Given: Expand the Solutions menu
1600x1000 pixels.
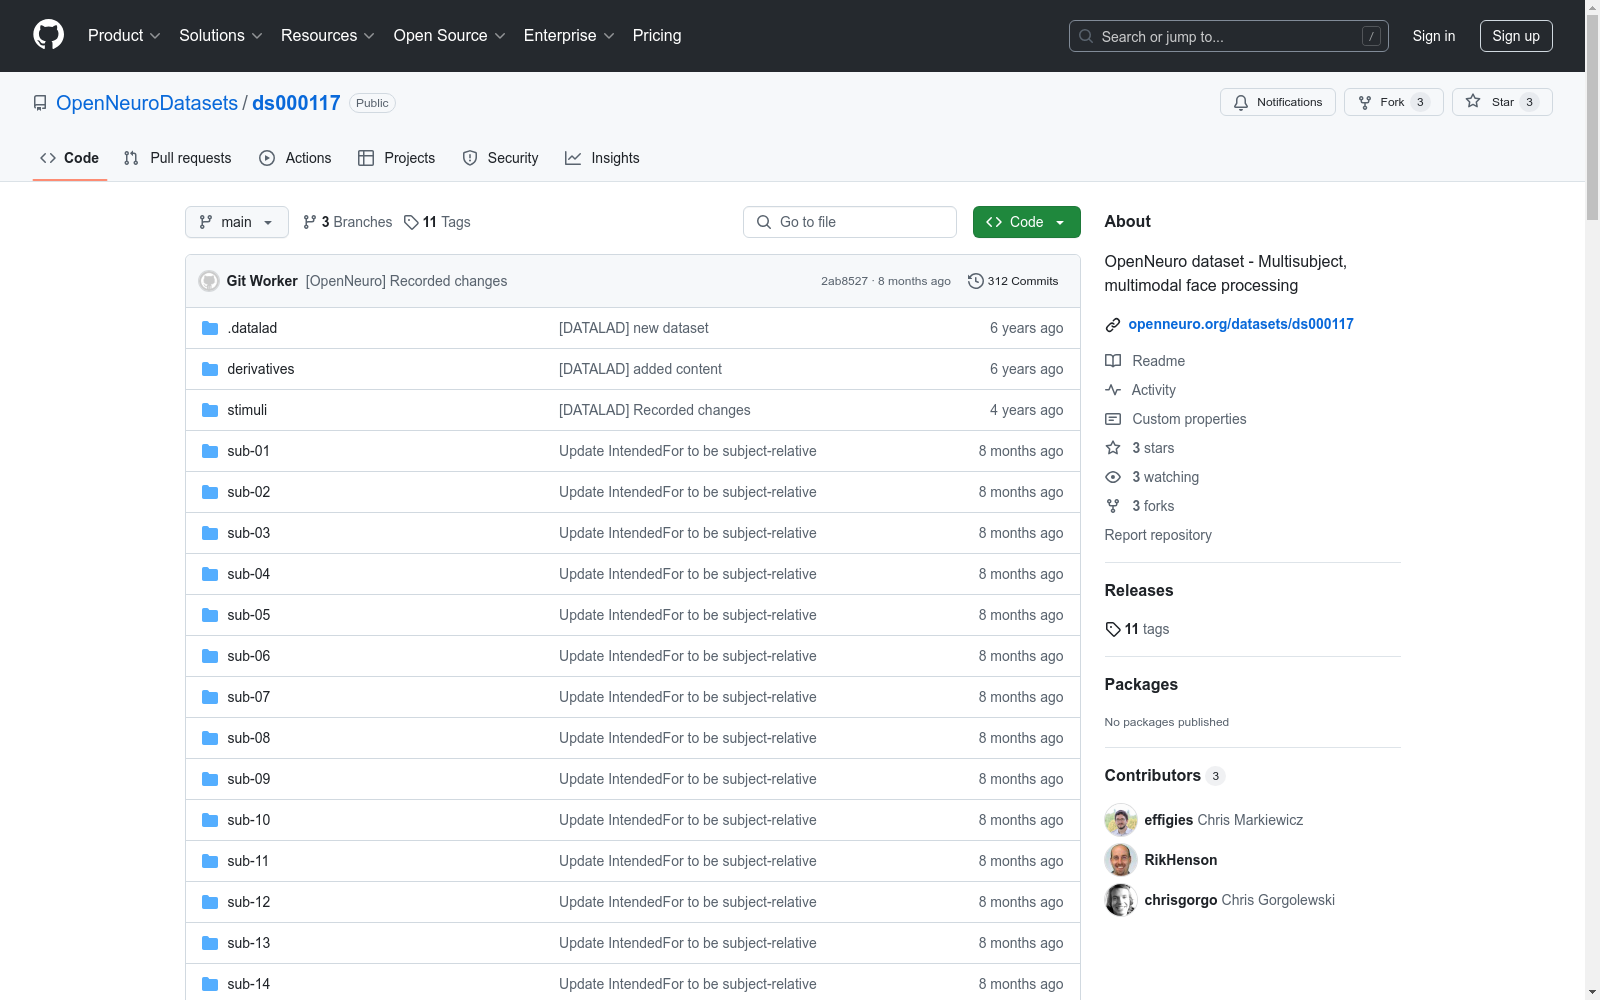Looking at the screenshot, I should click(221, 36).
